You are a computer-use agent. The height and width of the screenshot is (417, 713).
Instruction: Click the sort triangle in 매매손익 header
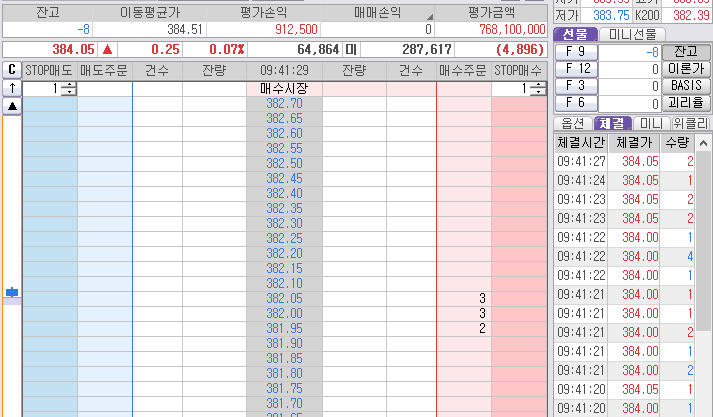pos(429,17)
